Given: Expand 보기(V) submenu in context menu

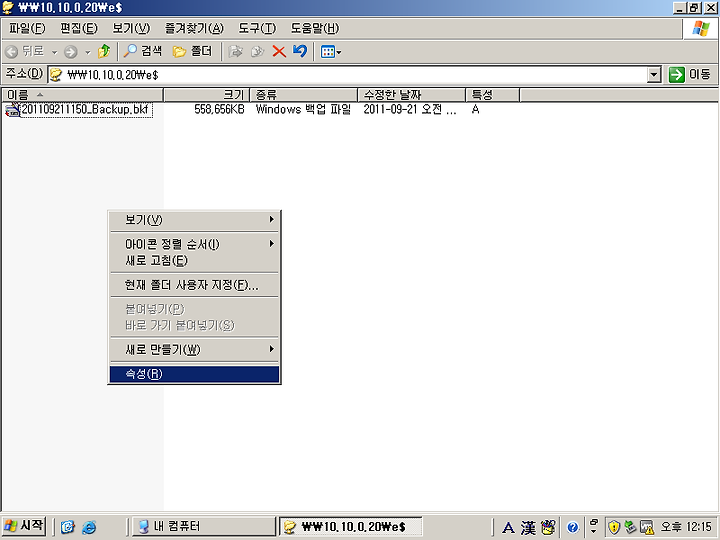Looking at the screenshot, I should pos(194,220).
